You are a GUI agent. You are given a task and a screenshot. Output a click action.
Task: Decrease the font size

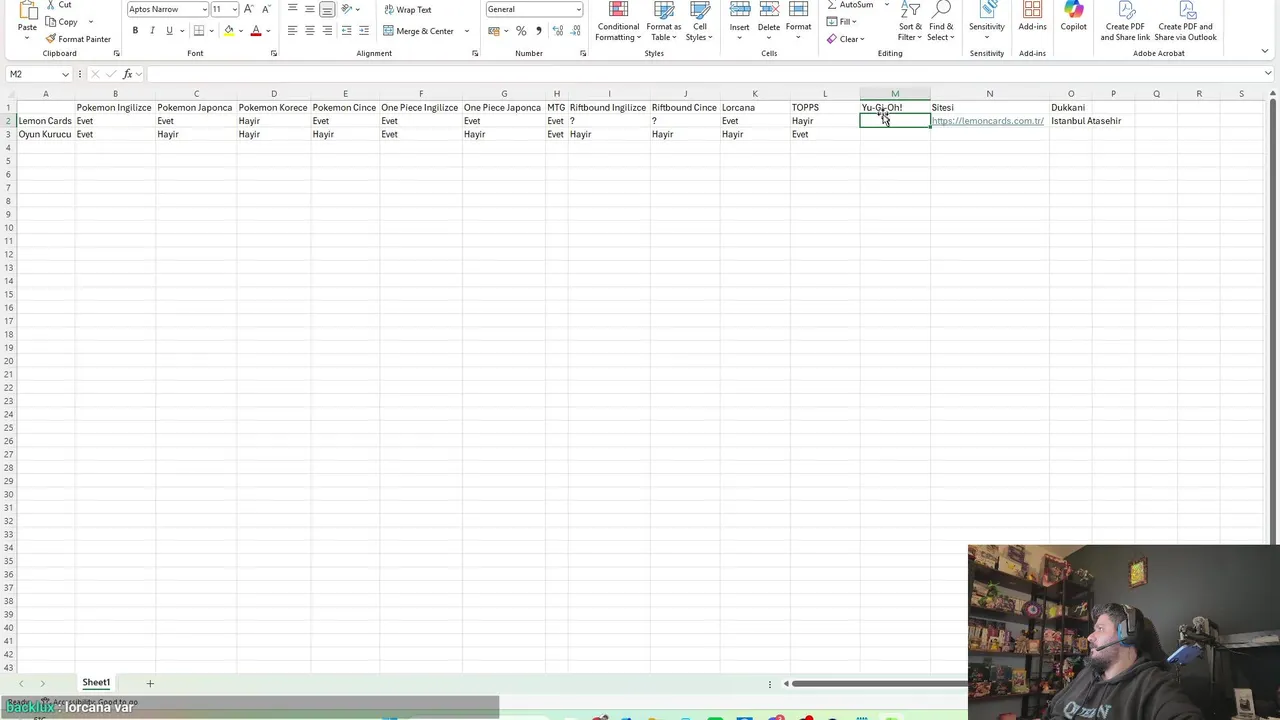click(x=265, y=9)
